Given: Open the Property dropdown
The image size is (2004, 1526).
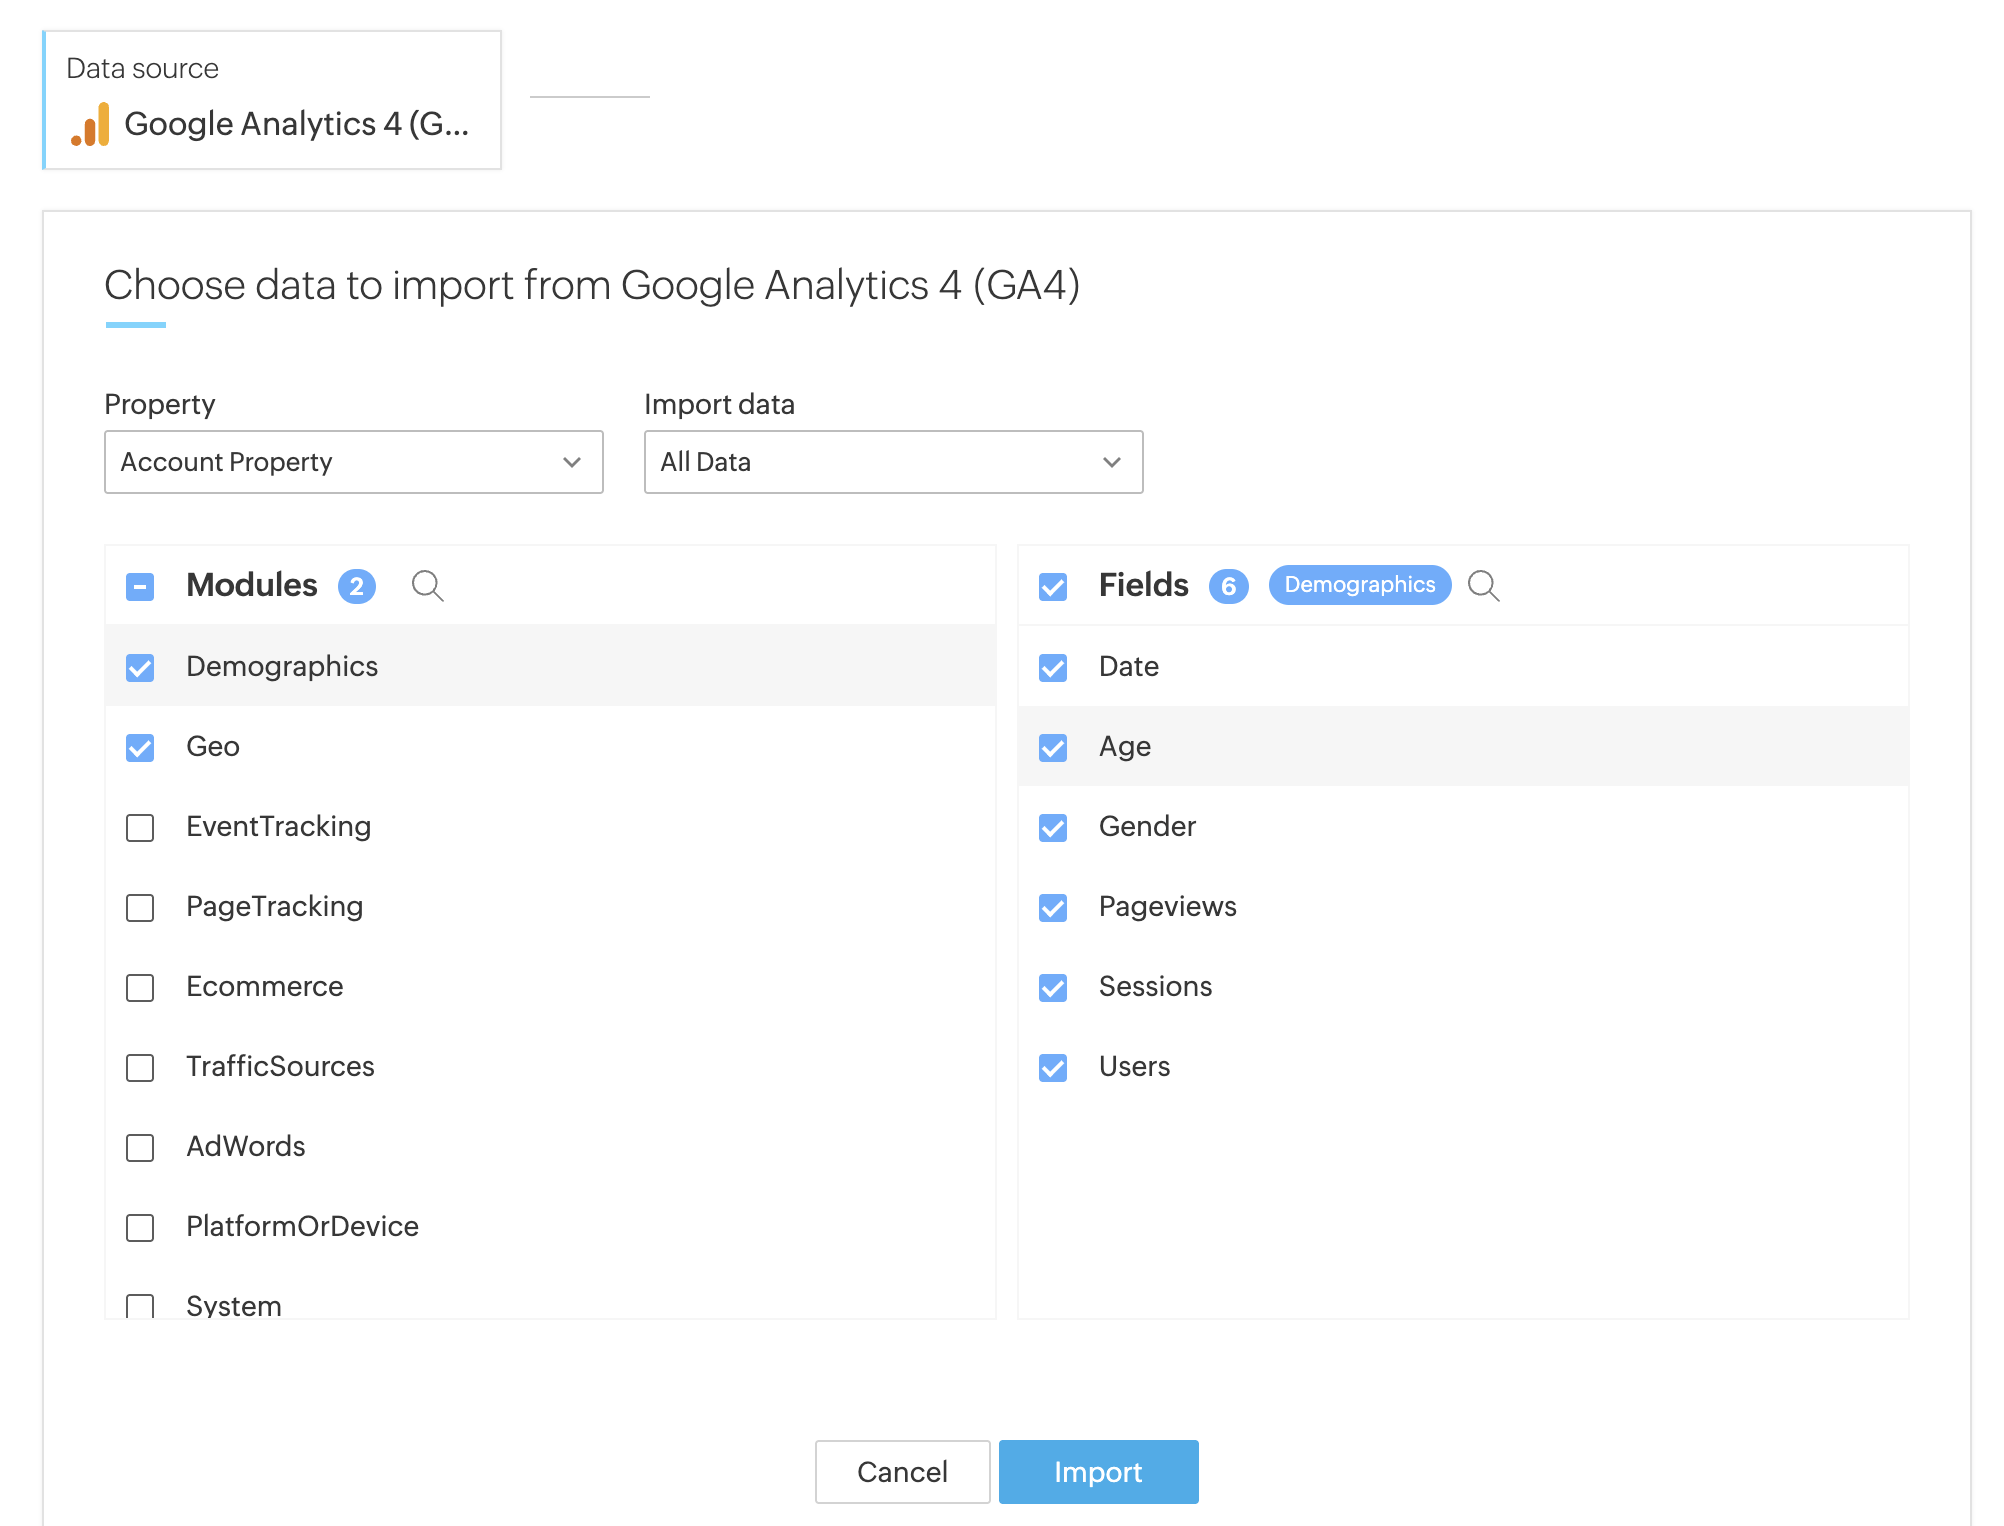Looking at the screenshot, I should 353,462.
